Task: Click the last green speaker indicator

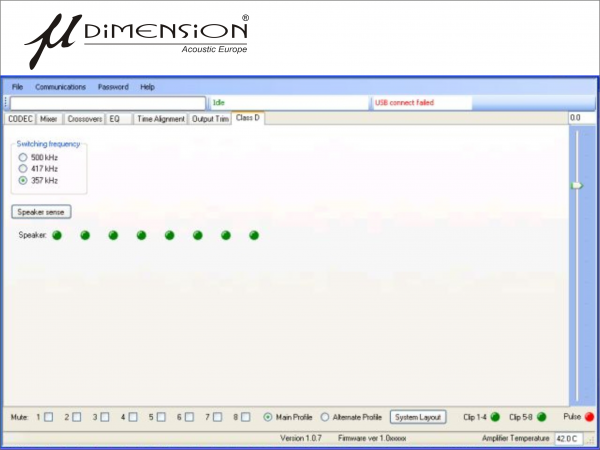Action: click(254, 235)
